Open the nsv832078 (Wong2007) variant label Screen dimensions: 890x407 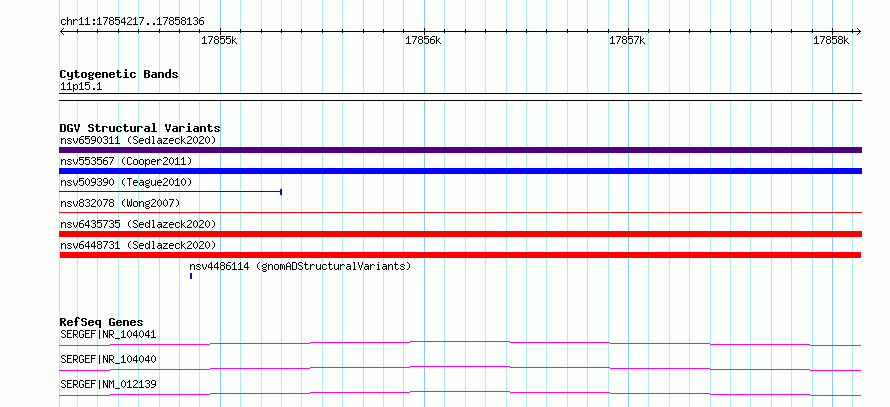[120, 203]
